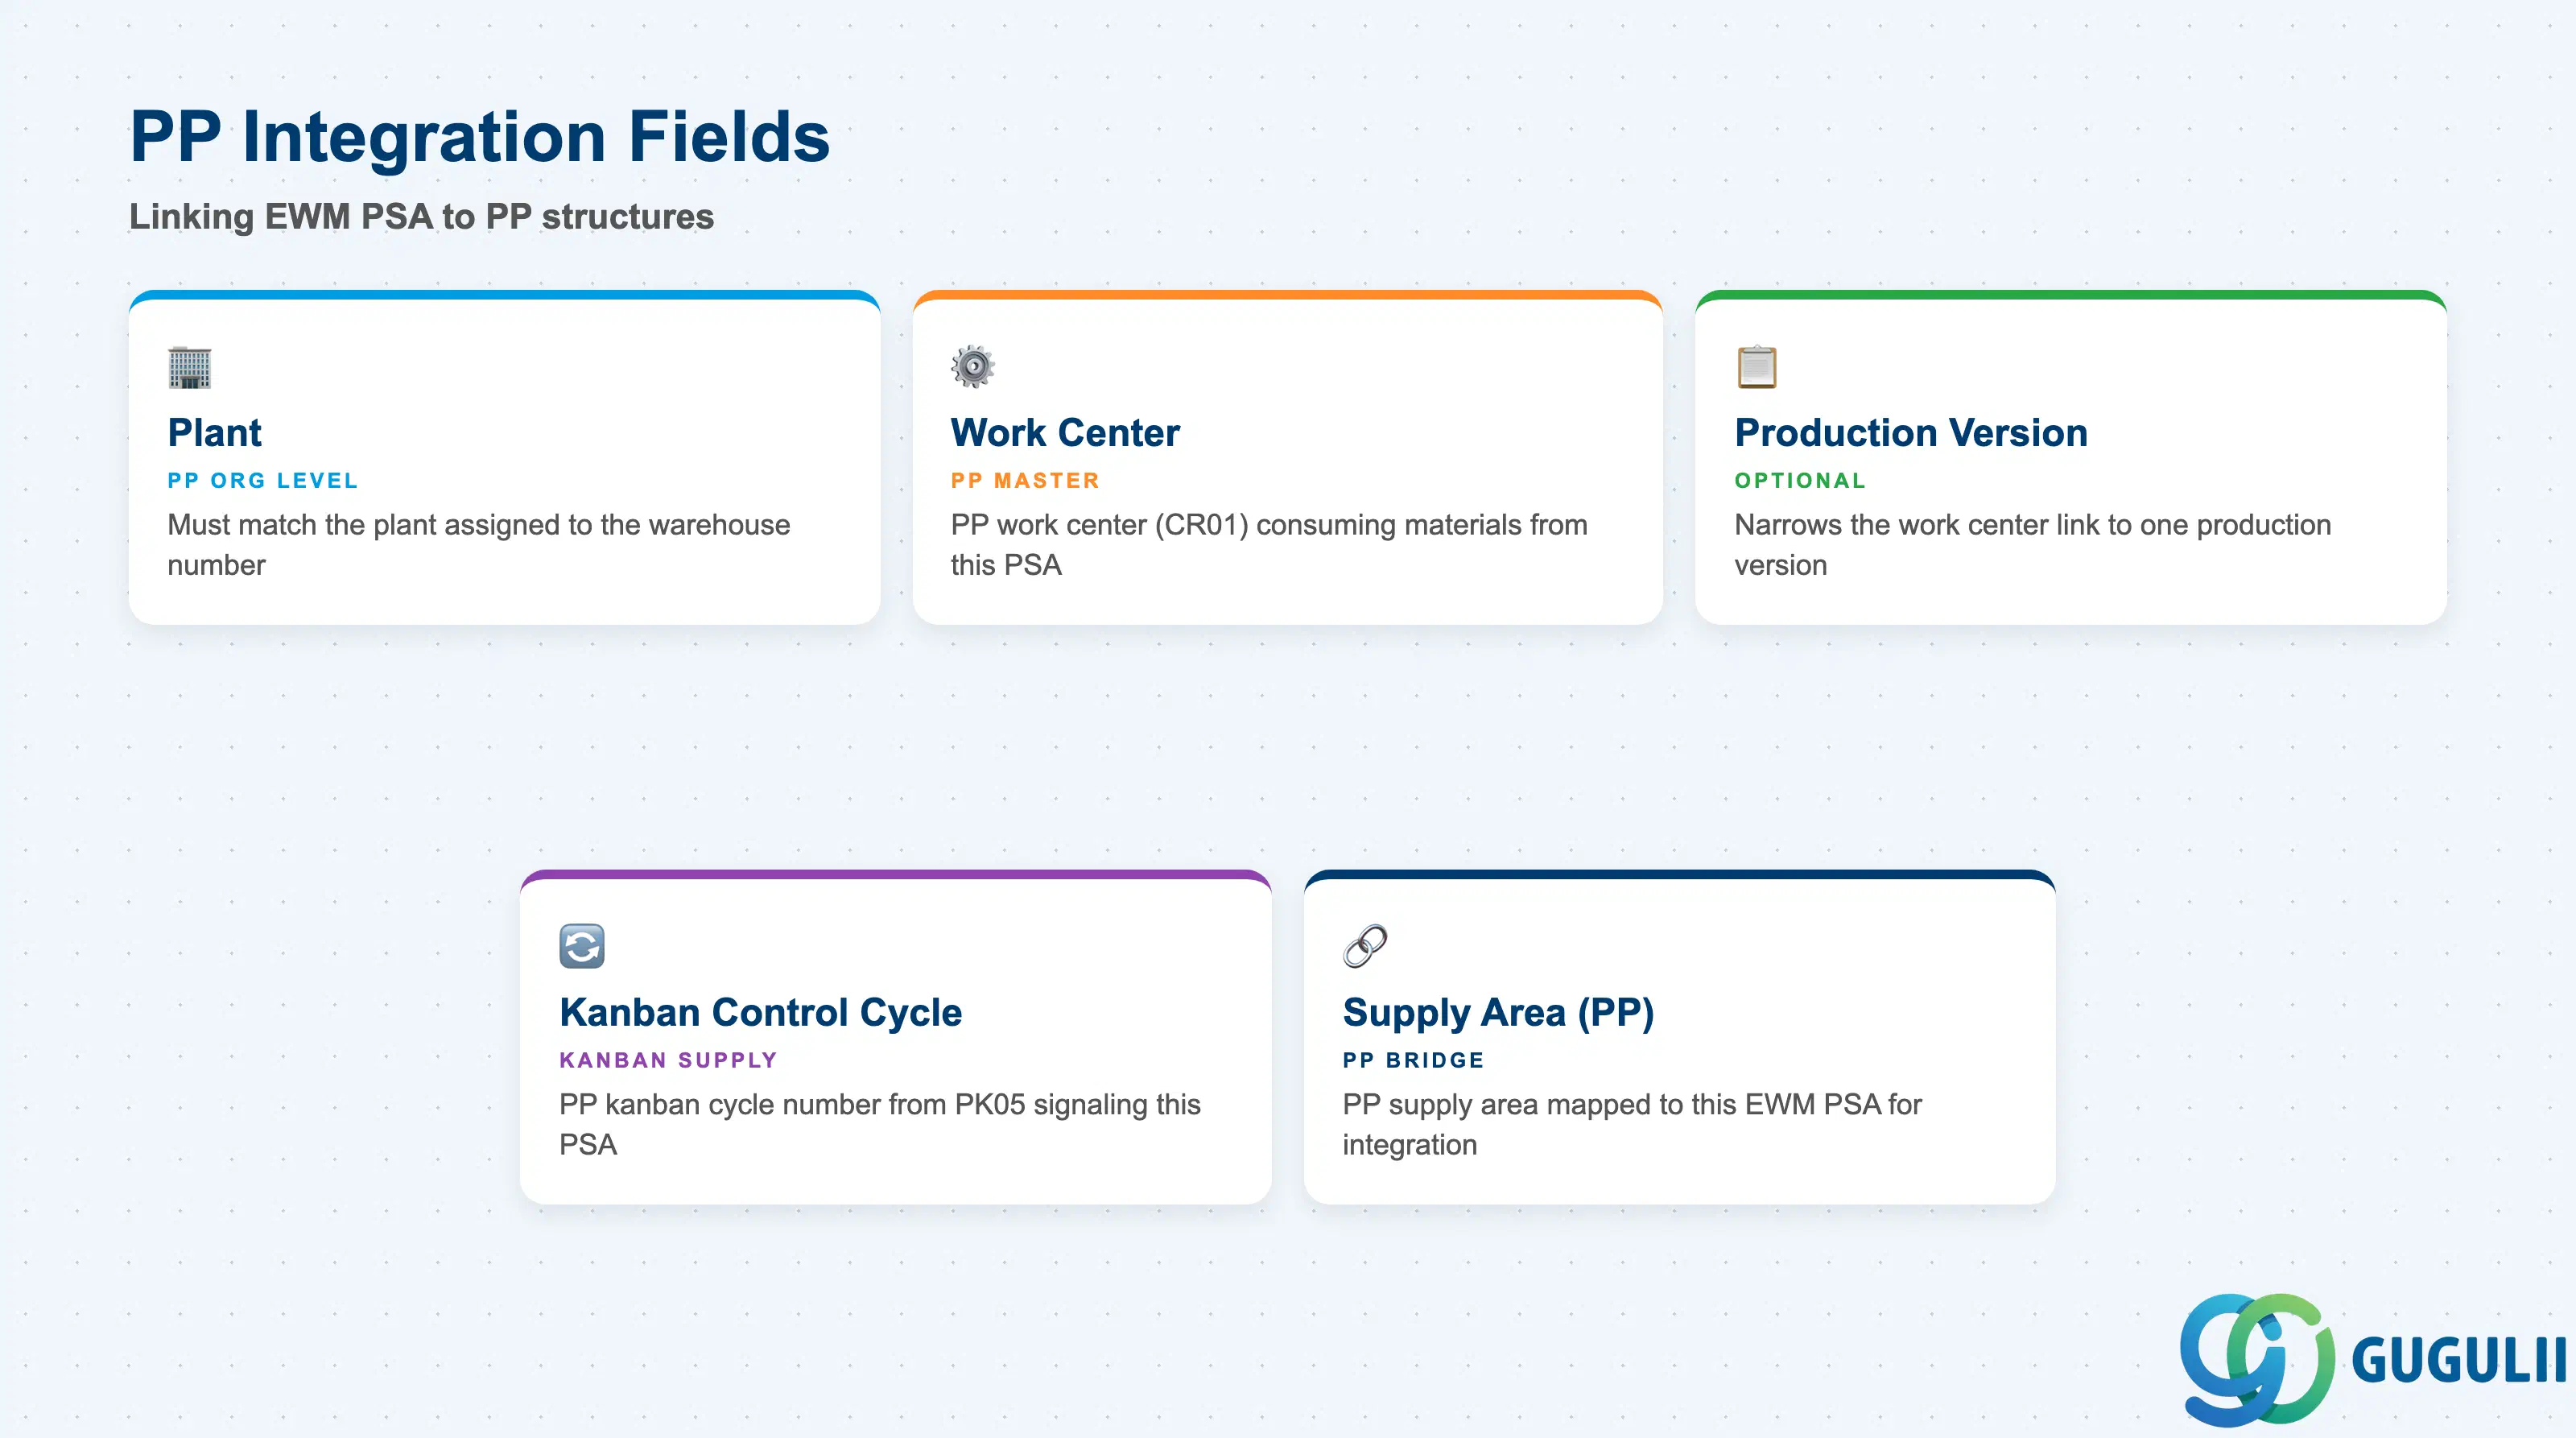
Task: Click the building icon on the Plant card
Action: [189, 367]
